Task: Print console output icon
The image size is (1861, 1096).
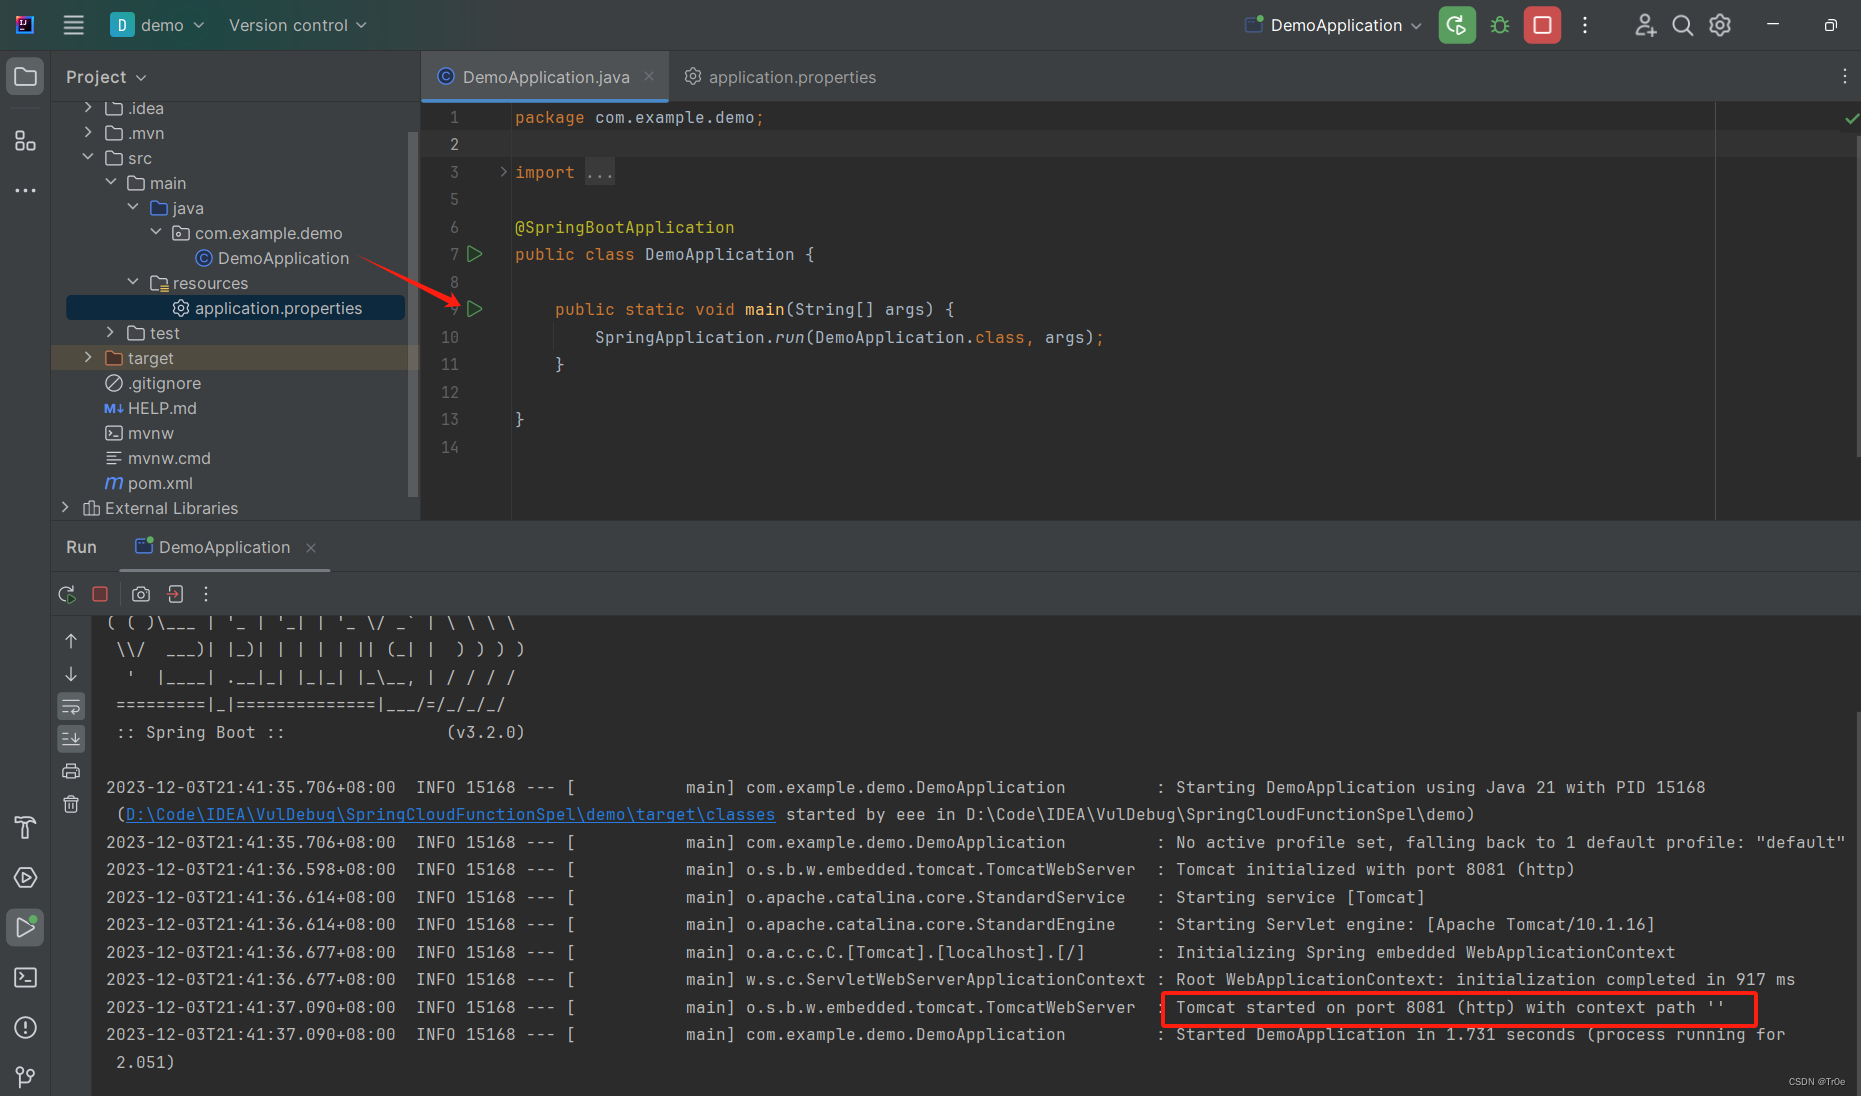Action: click(71, 771)
